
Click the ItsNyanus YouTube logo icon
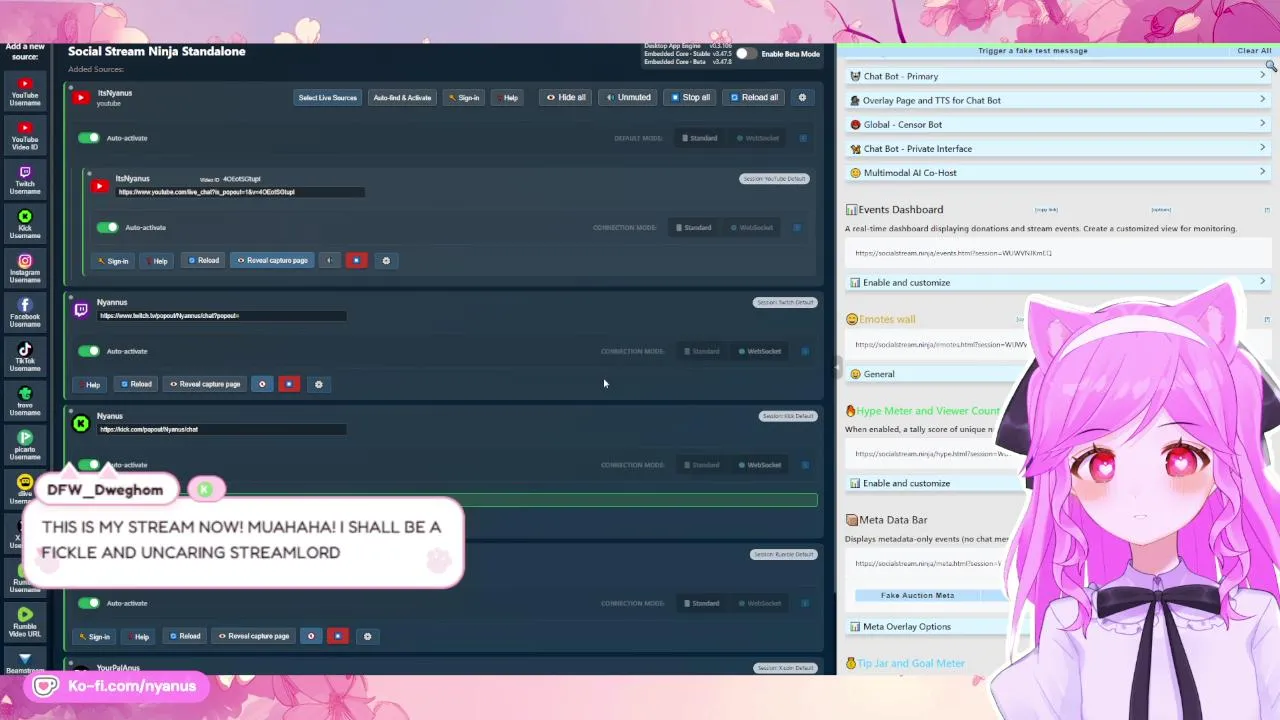tap(81, 97)
